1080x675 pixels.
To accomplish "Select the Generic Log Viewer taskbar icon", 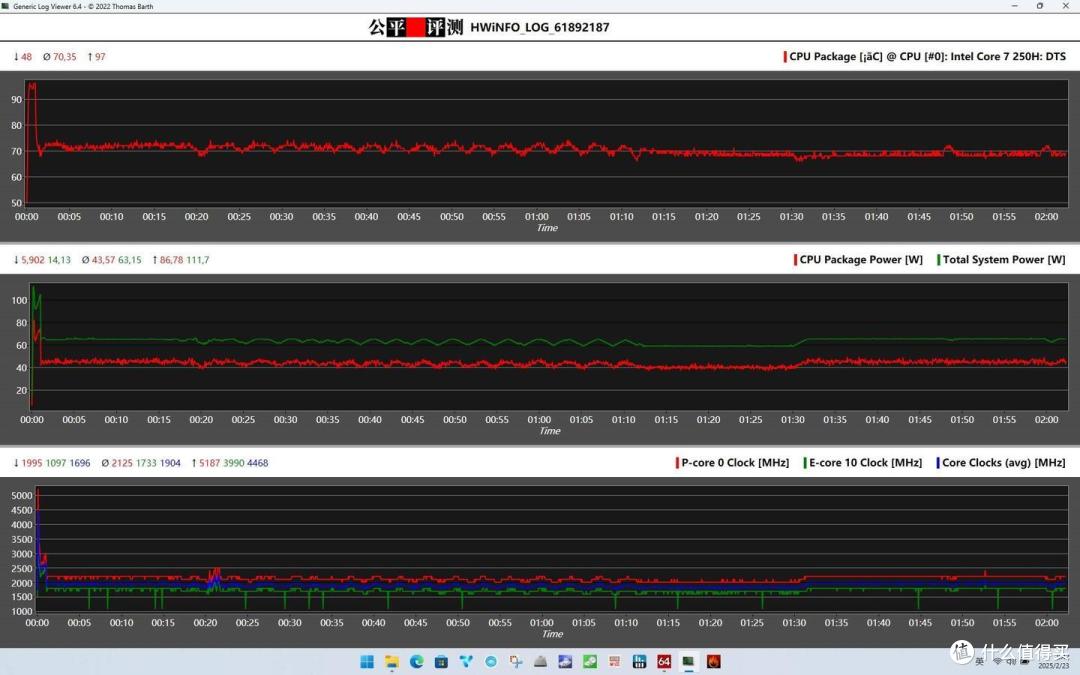I will (689, 662).
